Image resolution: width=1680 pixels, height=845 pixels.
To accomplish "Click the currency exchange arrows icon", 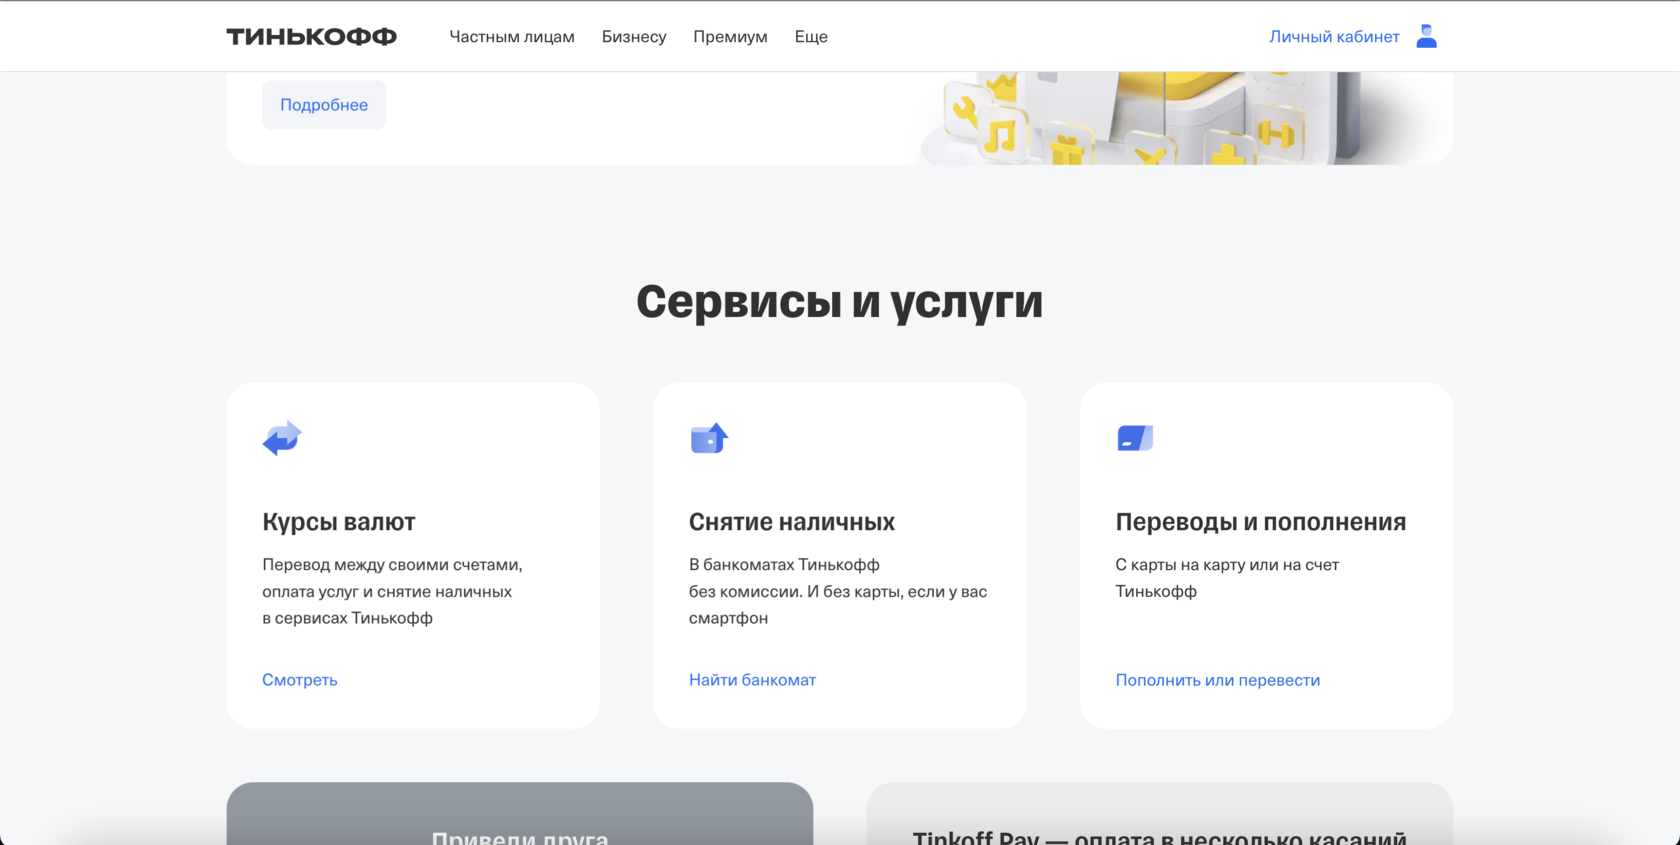I will pos(282,438).
